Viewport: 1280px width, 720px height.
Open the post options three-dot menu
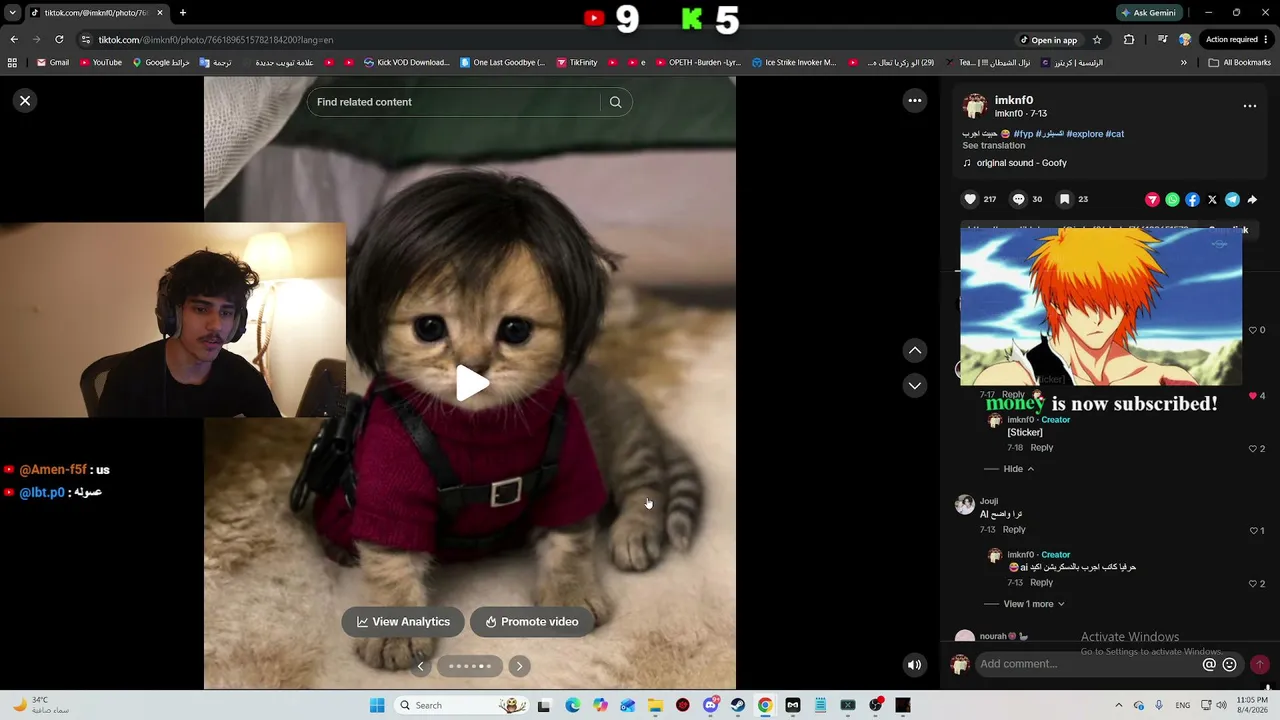click(x=1249, y=106)
